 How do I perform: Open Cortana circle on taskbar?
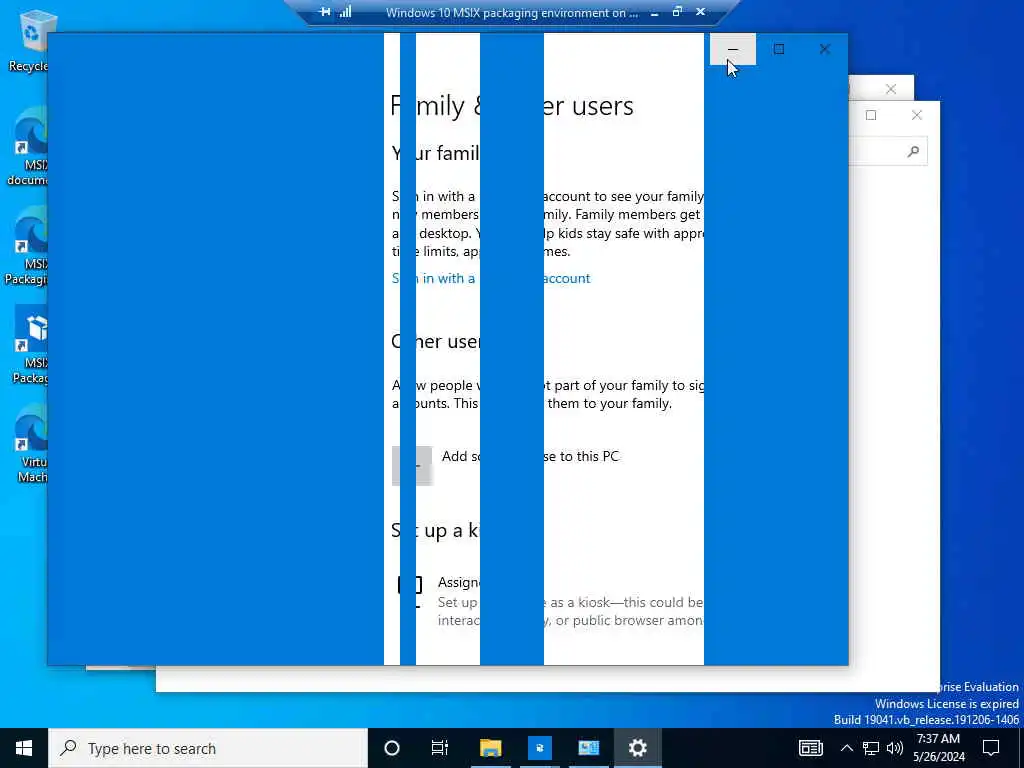click(392, 748)
